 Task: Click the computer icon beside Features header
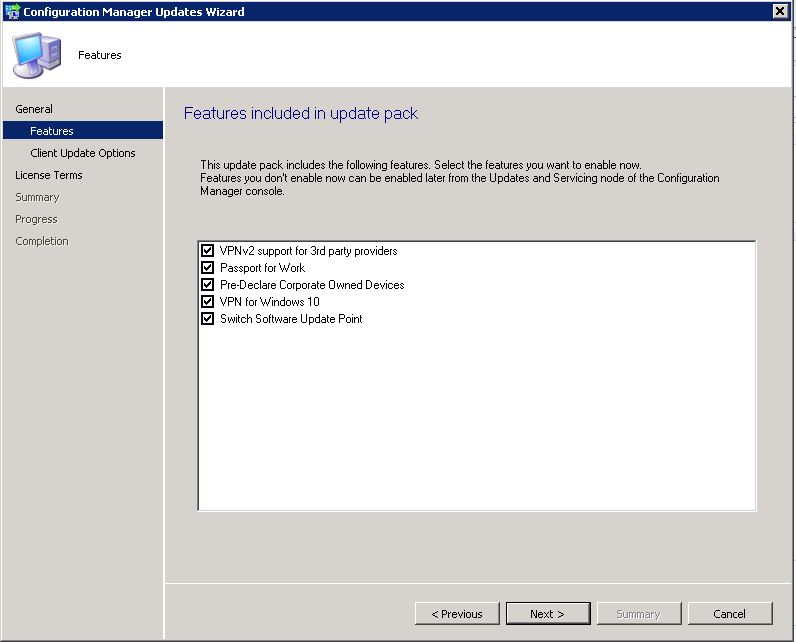(37, 55)
